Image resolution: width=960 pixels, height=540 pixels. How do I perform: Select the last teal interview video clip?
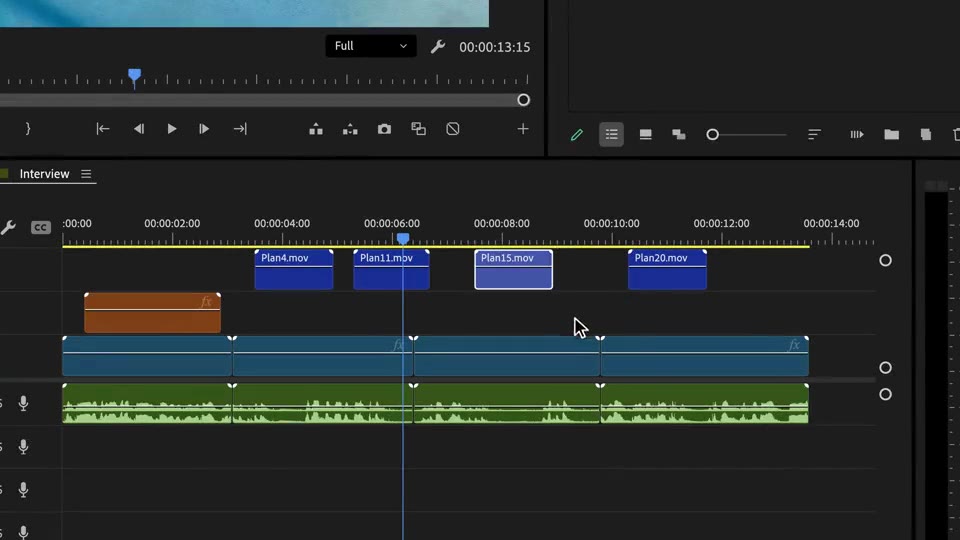point(705,356)
